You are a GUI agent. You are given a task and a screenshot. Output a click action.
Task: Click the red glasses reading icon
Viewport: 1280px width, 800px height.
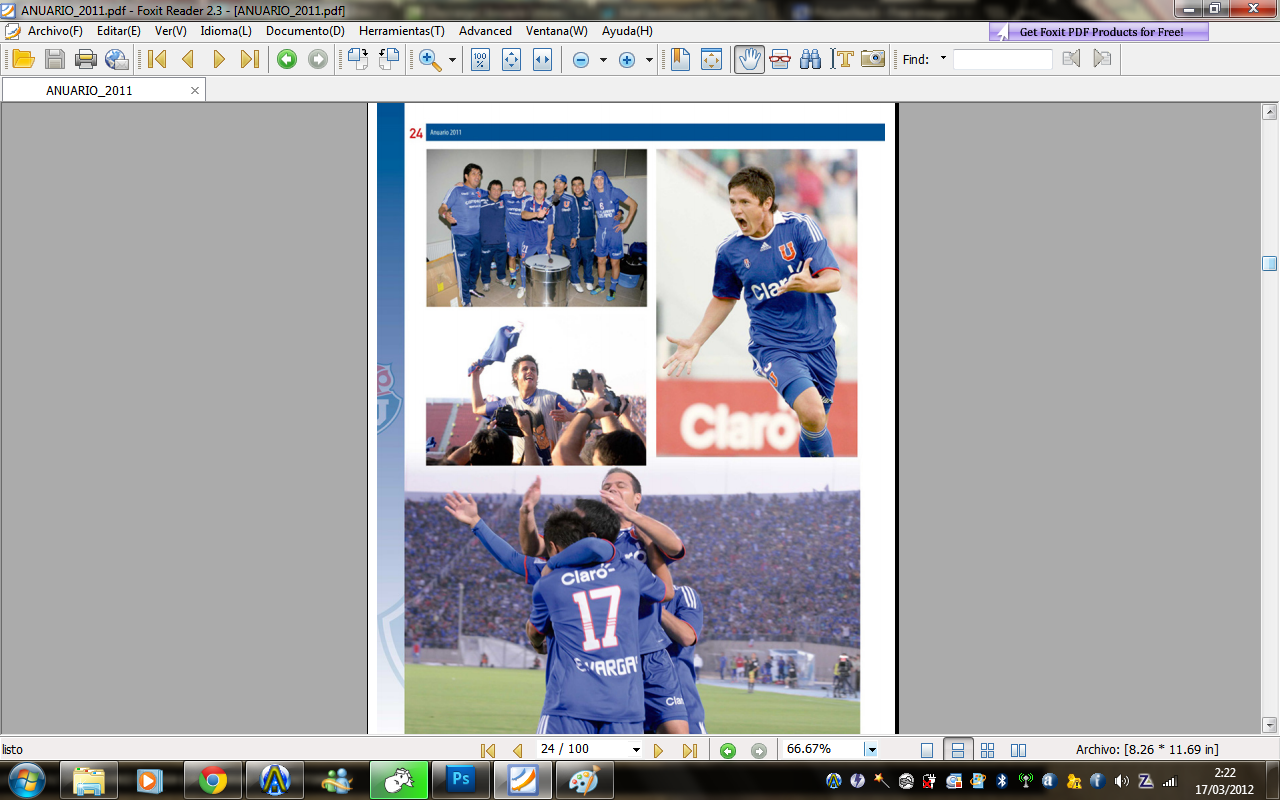click(780, 59)
